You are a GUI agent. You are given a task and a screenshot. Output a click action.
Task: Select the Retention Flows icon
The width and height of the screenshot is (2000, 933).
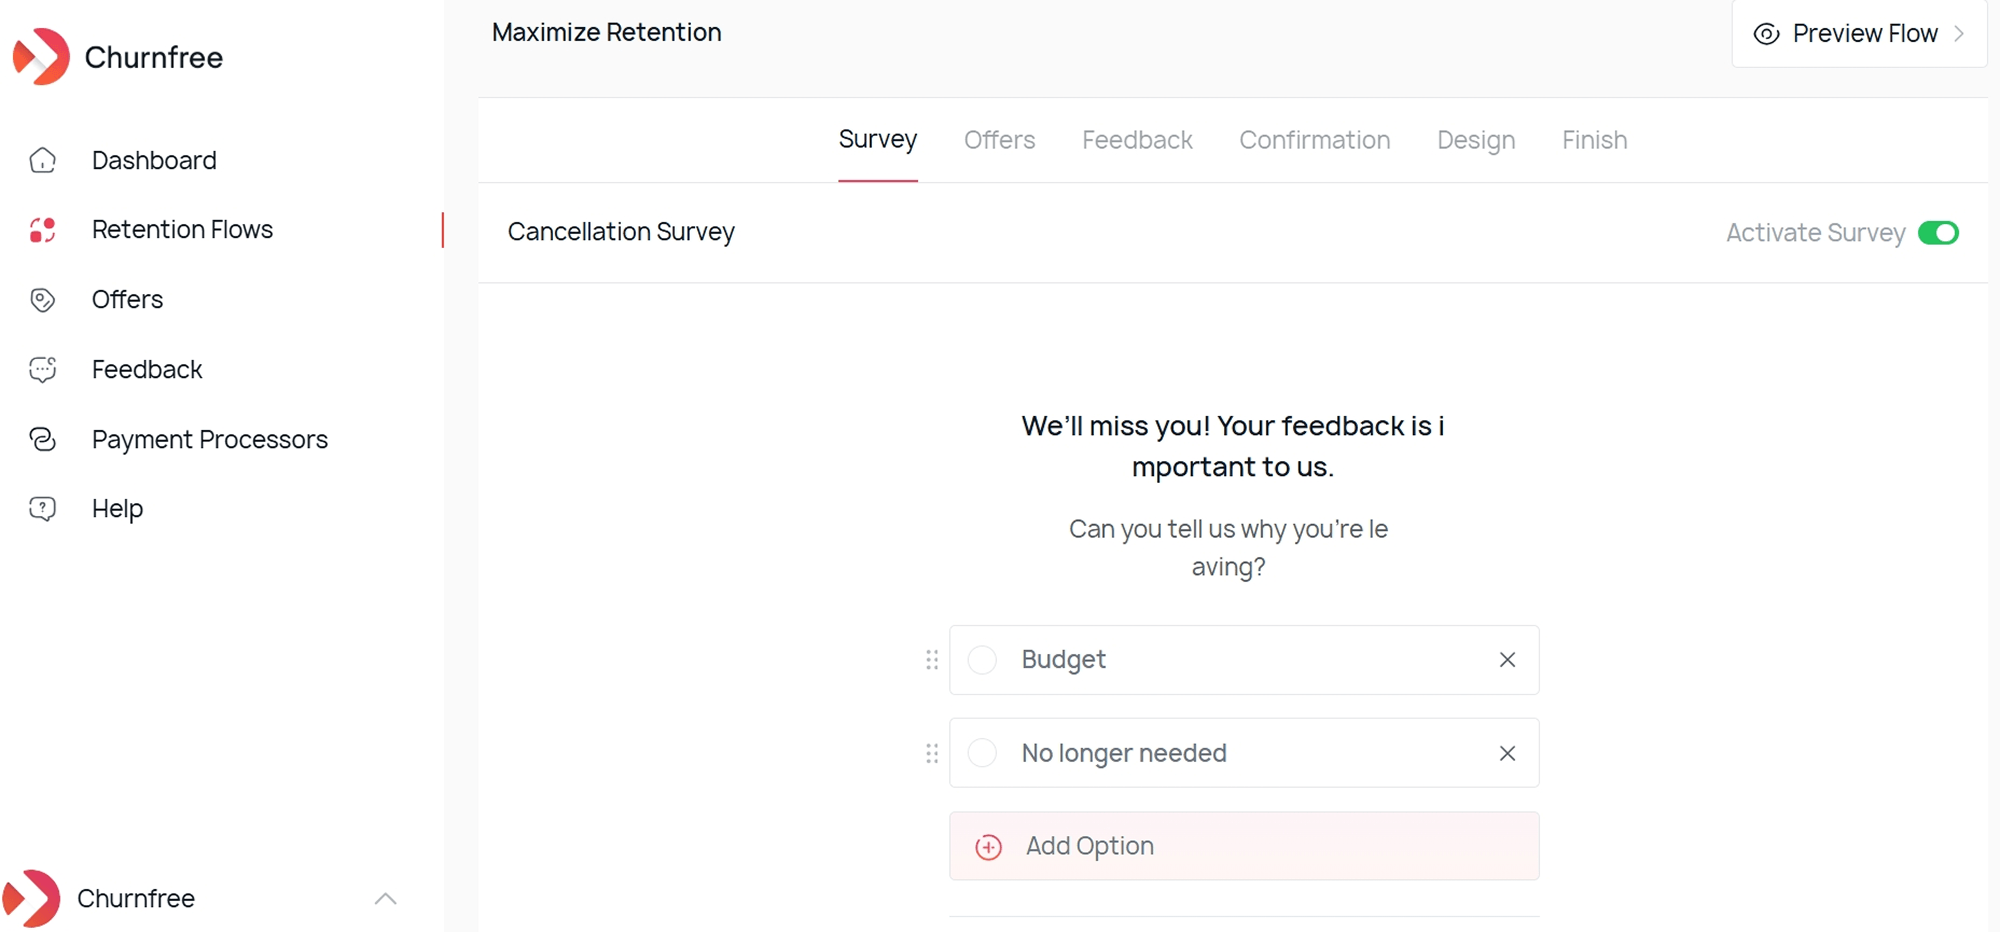(42, 230)
